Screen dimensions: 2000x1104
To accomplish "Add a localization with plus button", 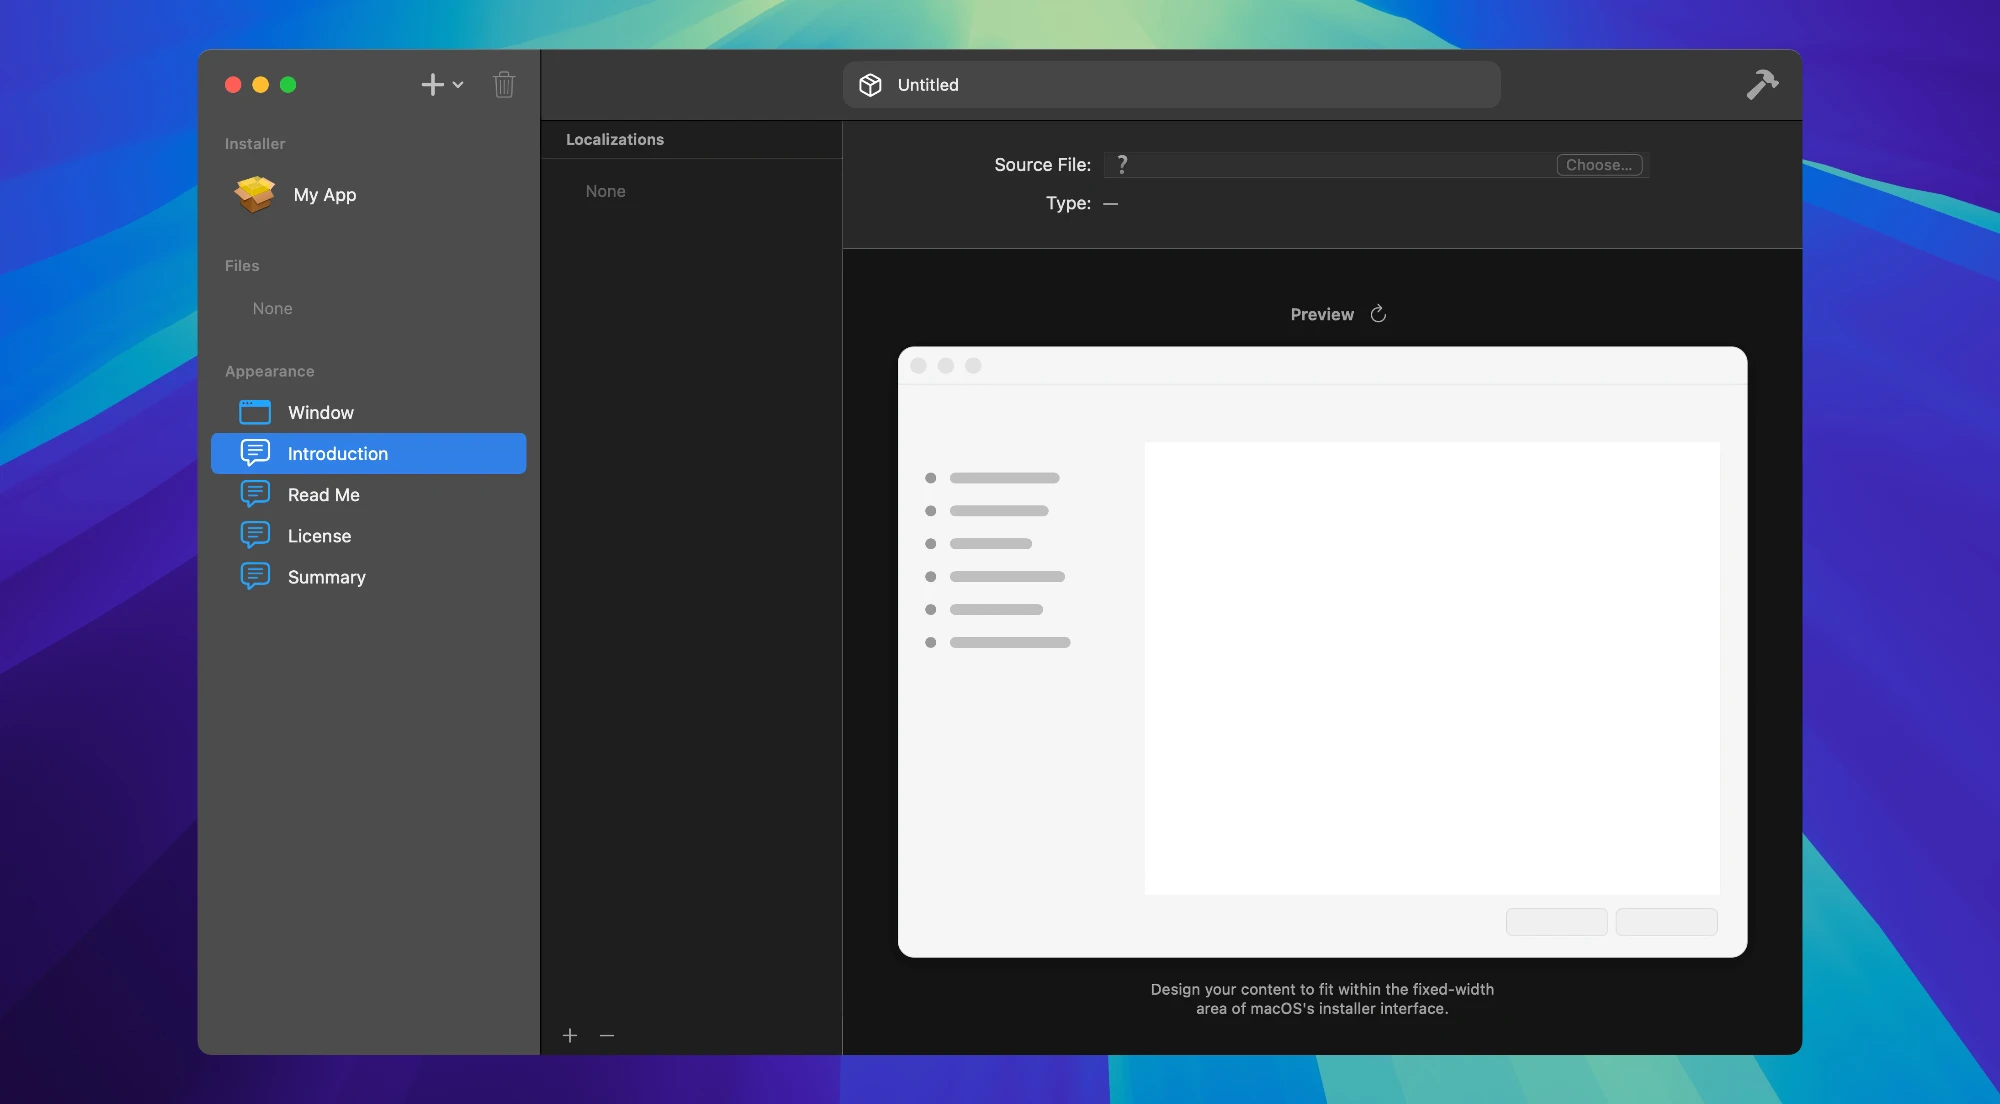I will pyautogui.click(x=570, y=1036).
